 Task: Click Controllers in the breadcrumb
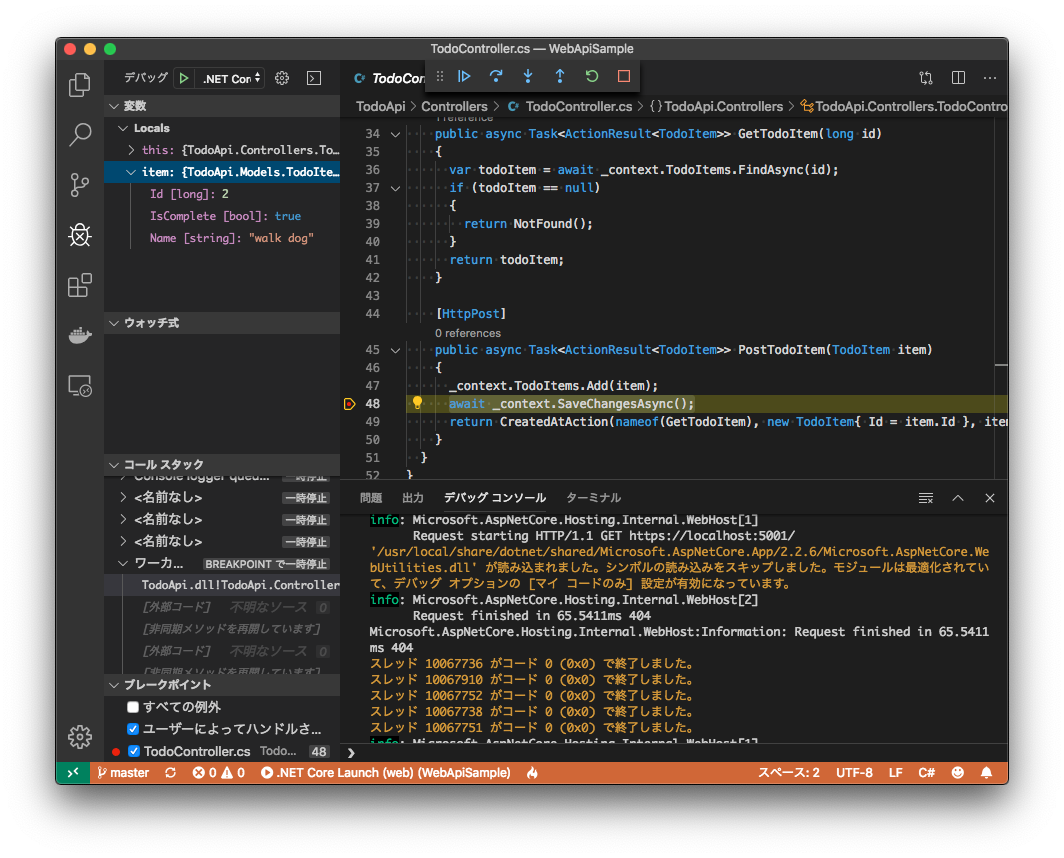tap(454, 107)
